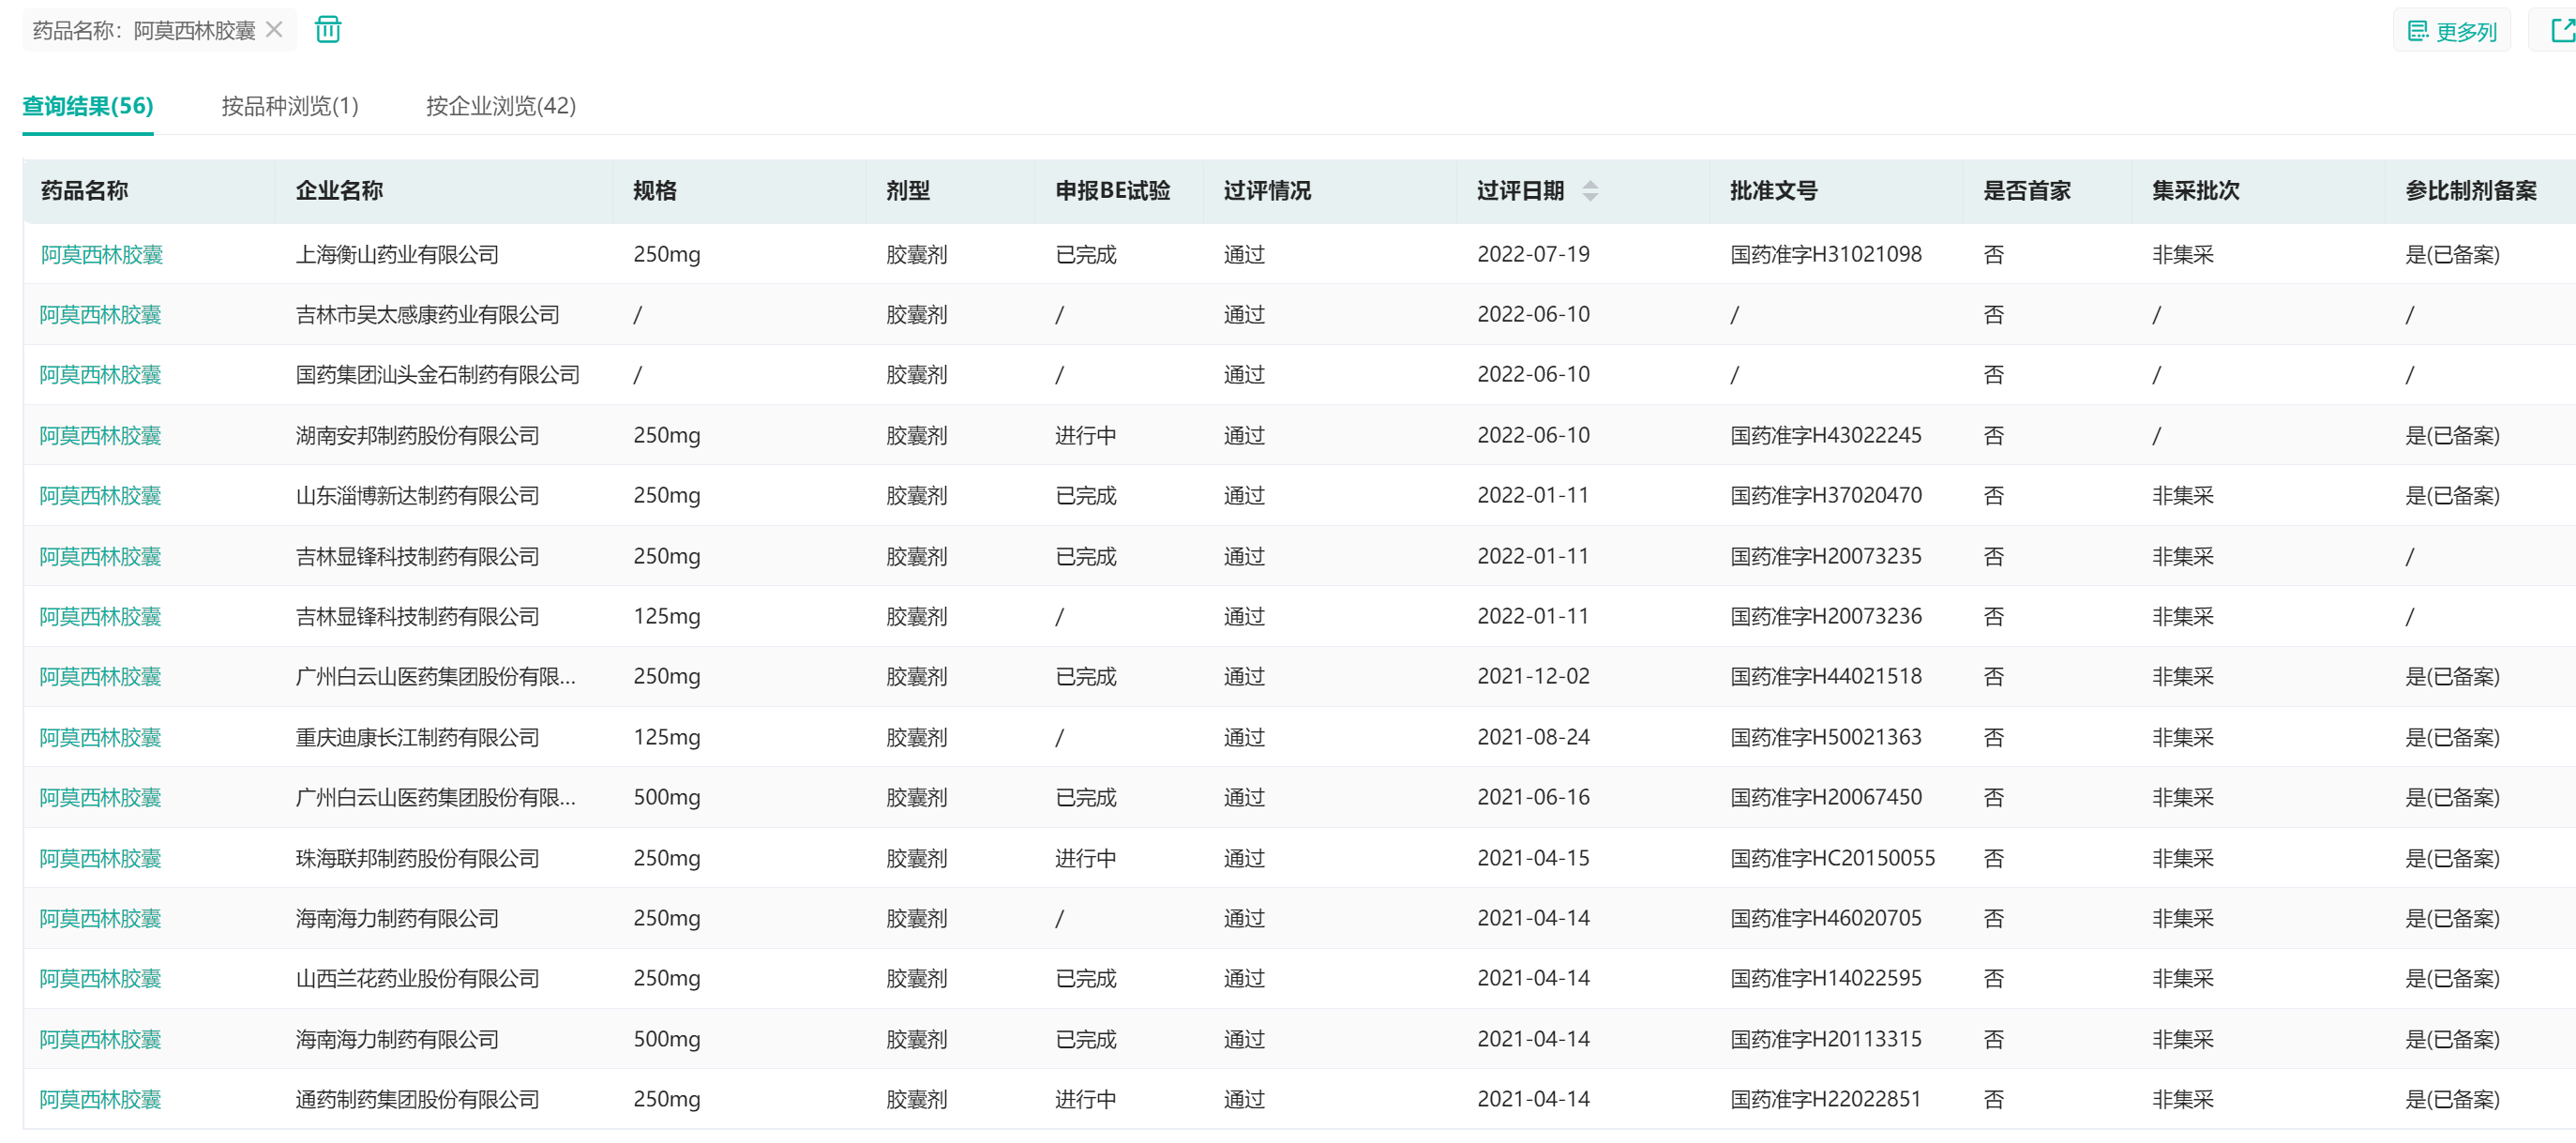The width and height of the screenshot is (2576, 1143).
Task: Switch to 按企业浏览(42) tab
Action: 500,106
